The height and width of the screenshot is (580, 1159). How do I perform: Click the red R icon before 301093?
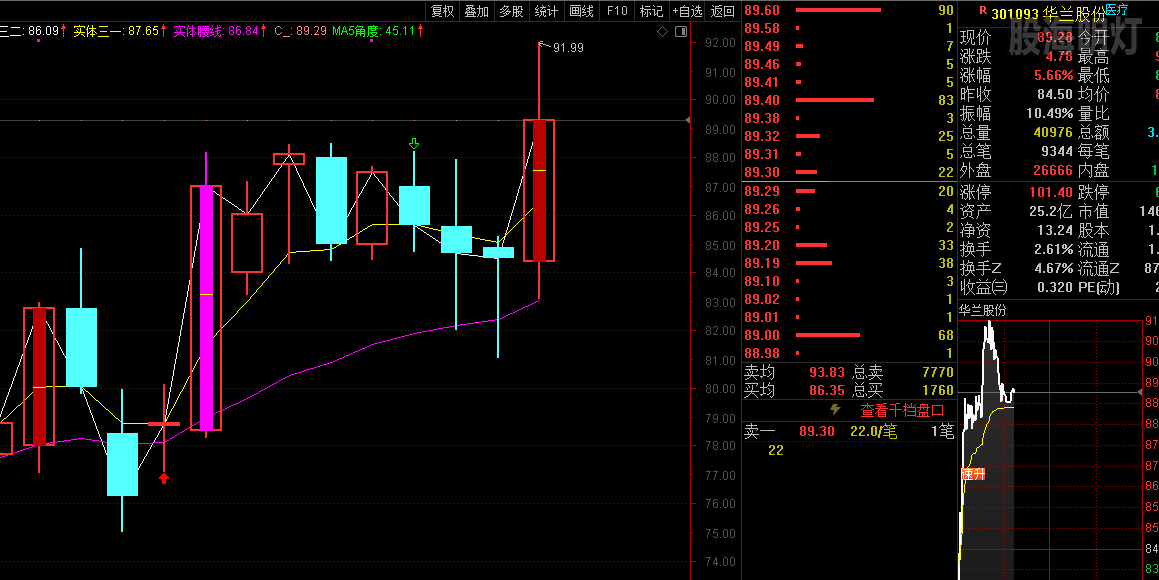pos(982,11)
